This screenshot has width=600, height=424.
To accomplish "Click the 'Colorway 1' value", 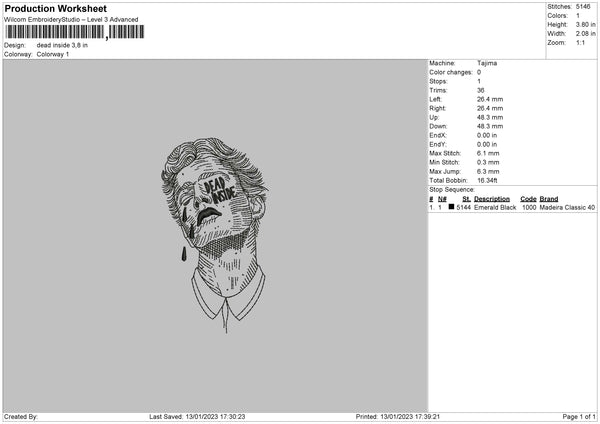I will tap(53, 54).
